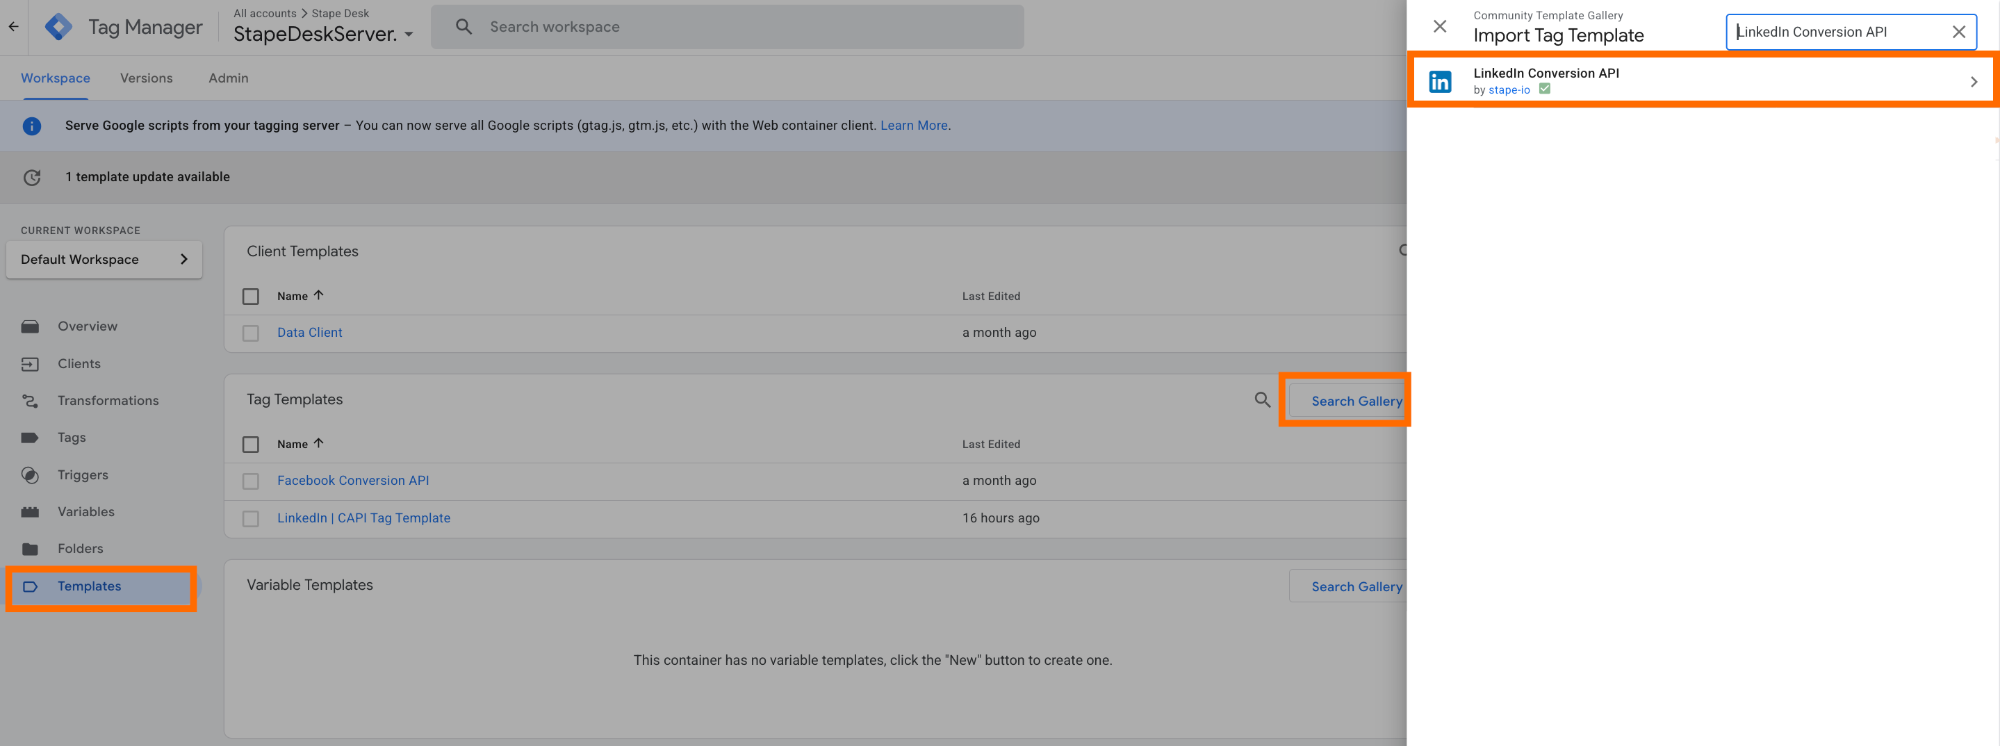Click the Folders sidebar icon

30,549
